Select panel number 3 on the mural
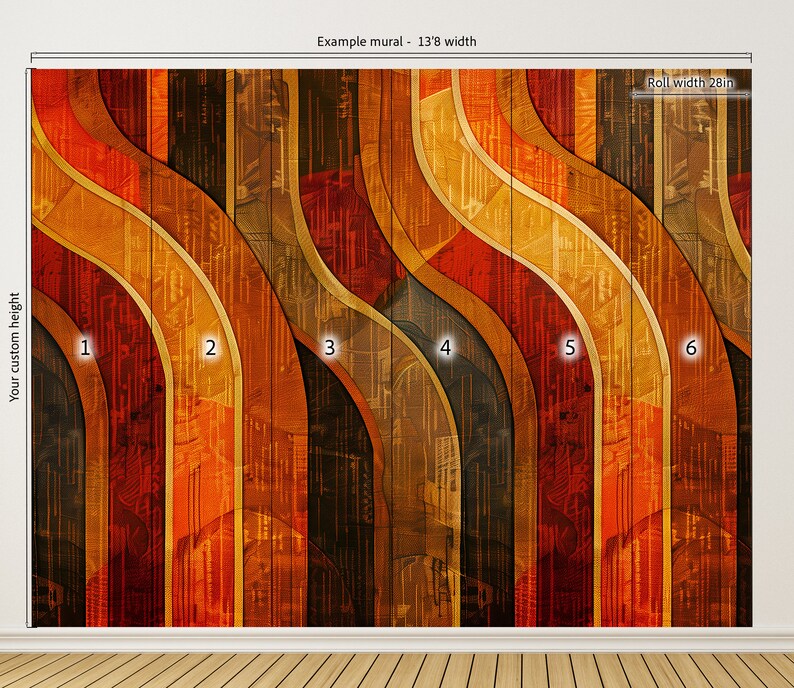The width and height of the screenshot is (794, 688). click(330, 348)
